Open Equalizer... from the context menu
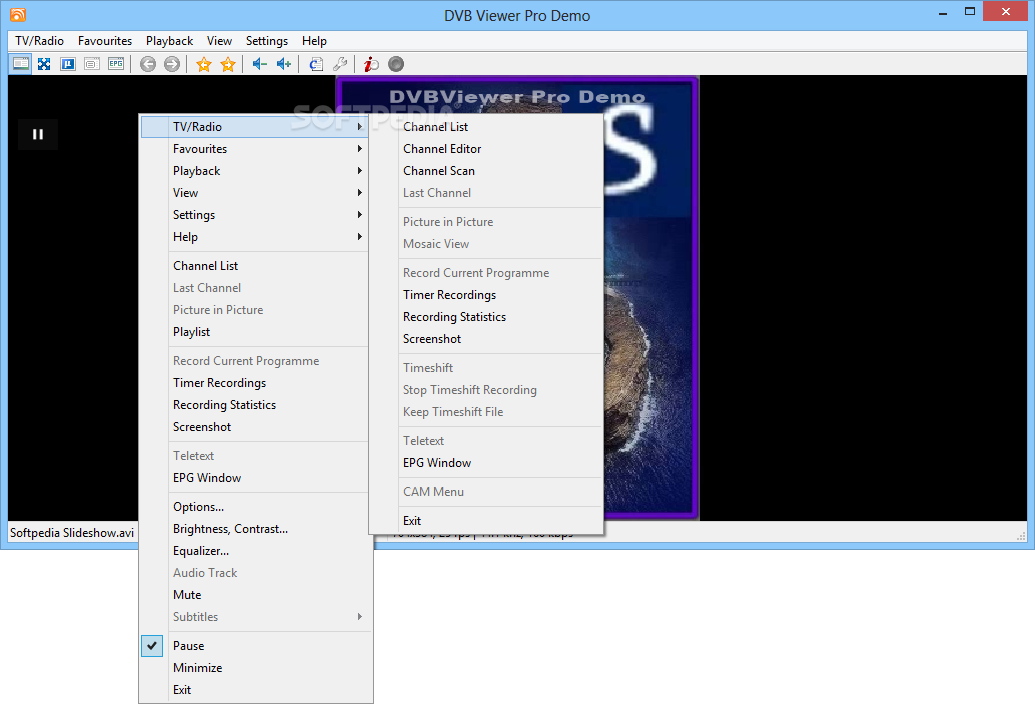This screenshot has width=1035, height=704. click(x=255, y=551)
